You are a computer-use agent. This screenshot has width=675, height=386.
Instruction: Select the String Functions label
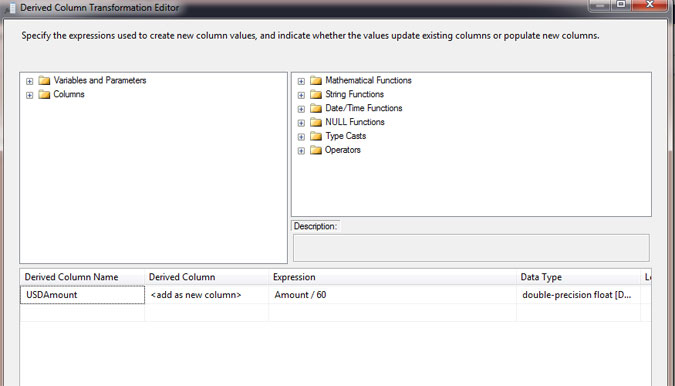(354, 94)
